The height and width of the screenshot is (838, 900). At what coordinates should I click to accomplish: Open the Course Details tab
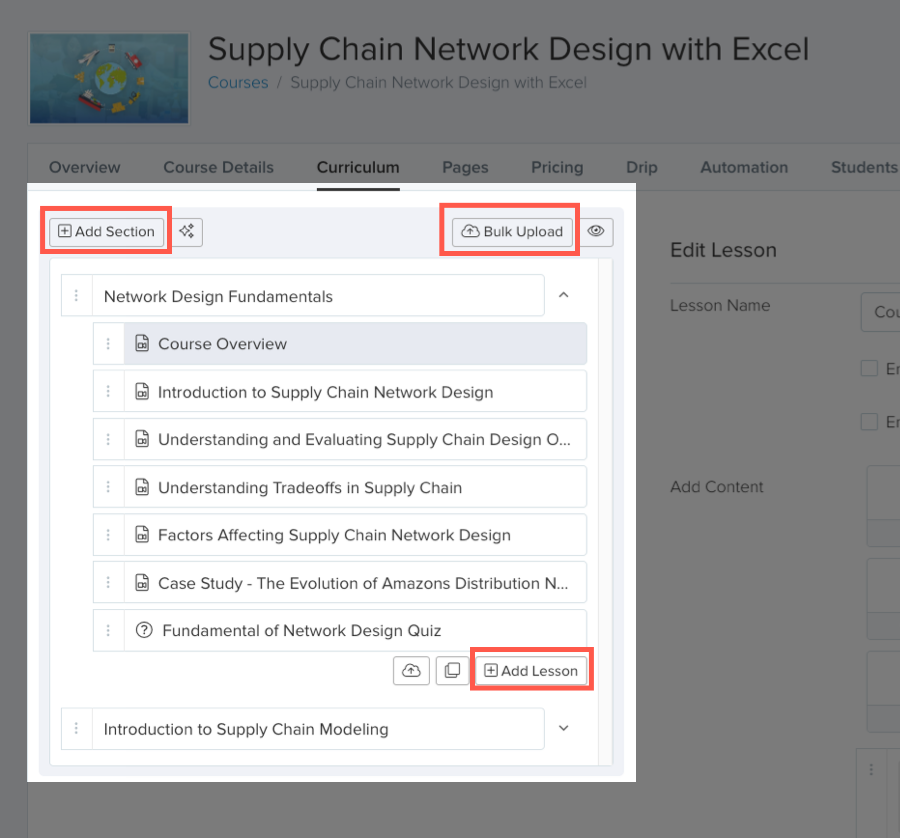218,167
